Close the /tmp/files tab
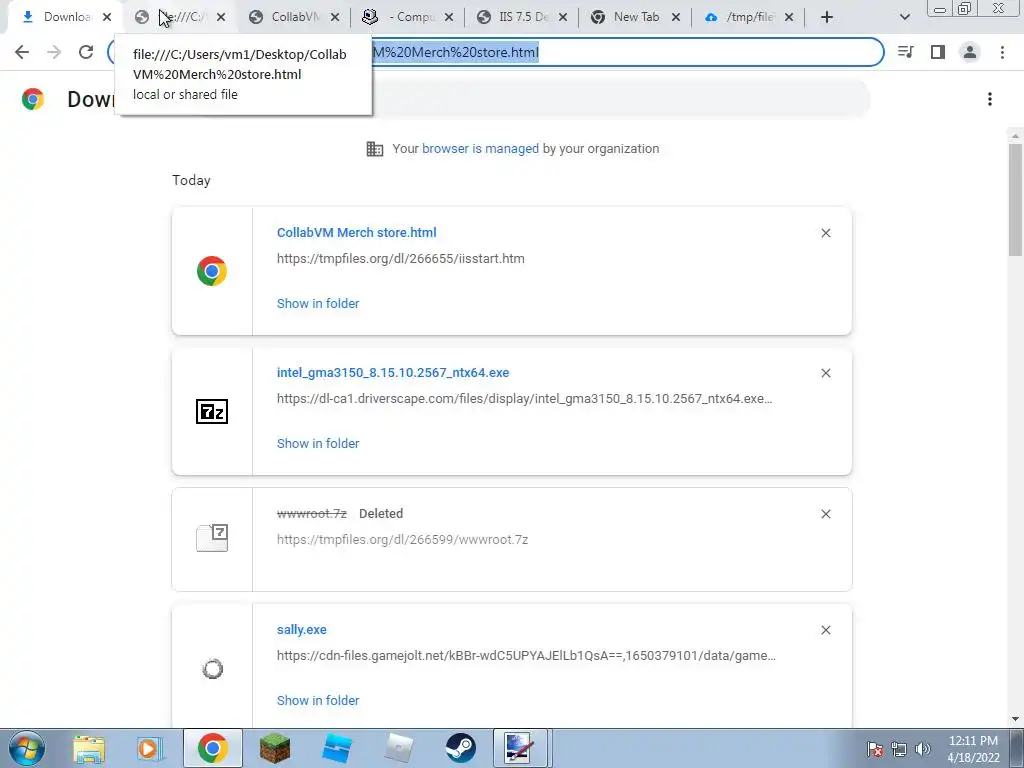 pyautogui.click(x=789, y=18)
